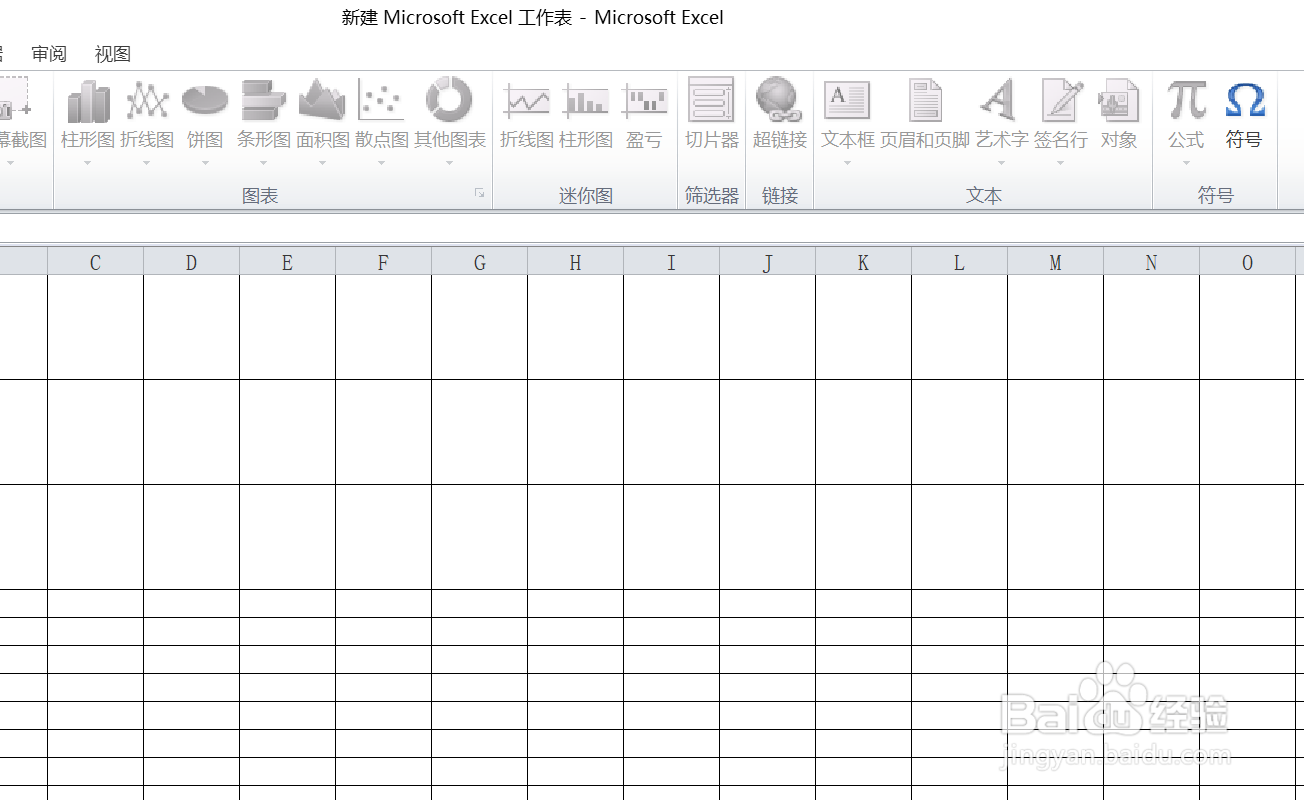Select column F header
1304x800 pixels.
pyautogui.click(x=384, y=262)
